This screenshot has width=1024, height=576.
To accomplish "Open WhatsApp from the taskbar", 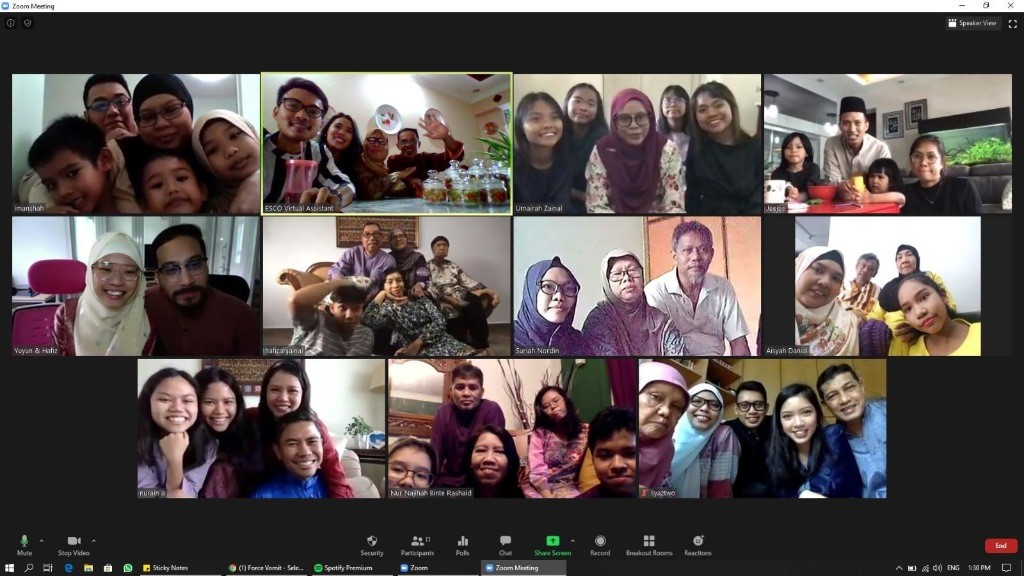I will (x=128, y=568).
